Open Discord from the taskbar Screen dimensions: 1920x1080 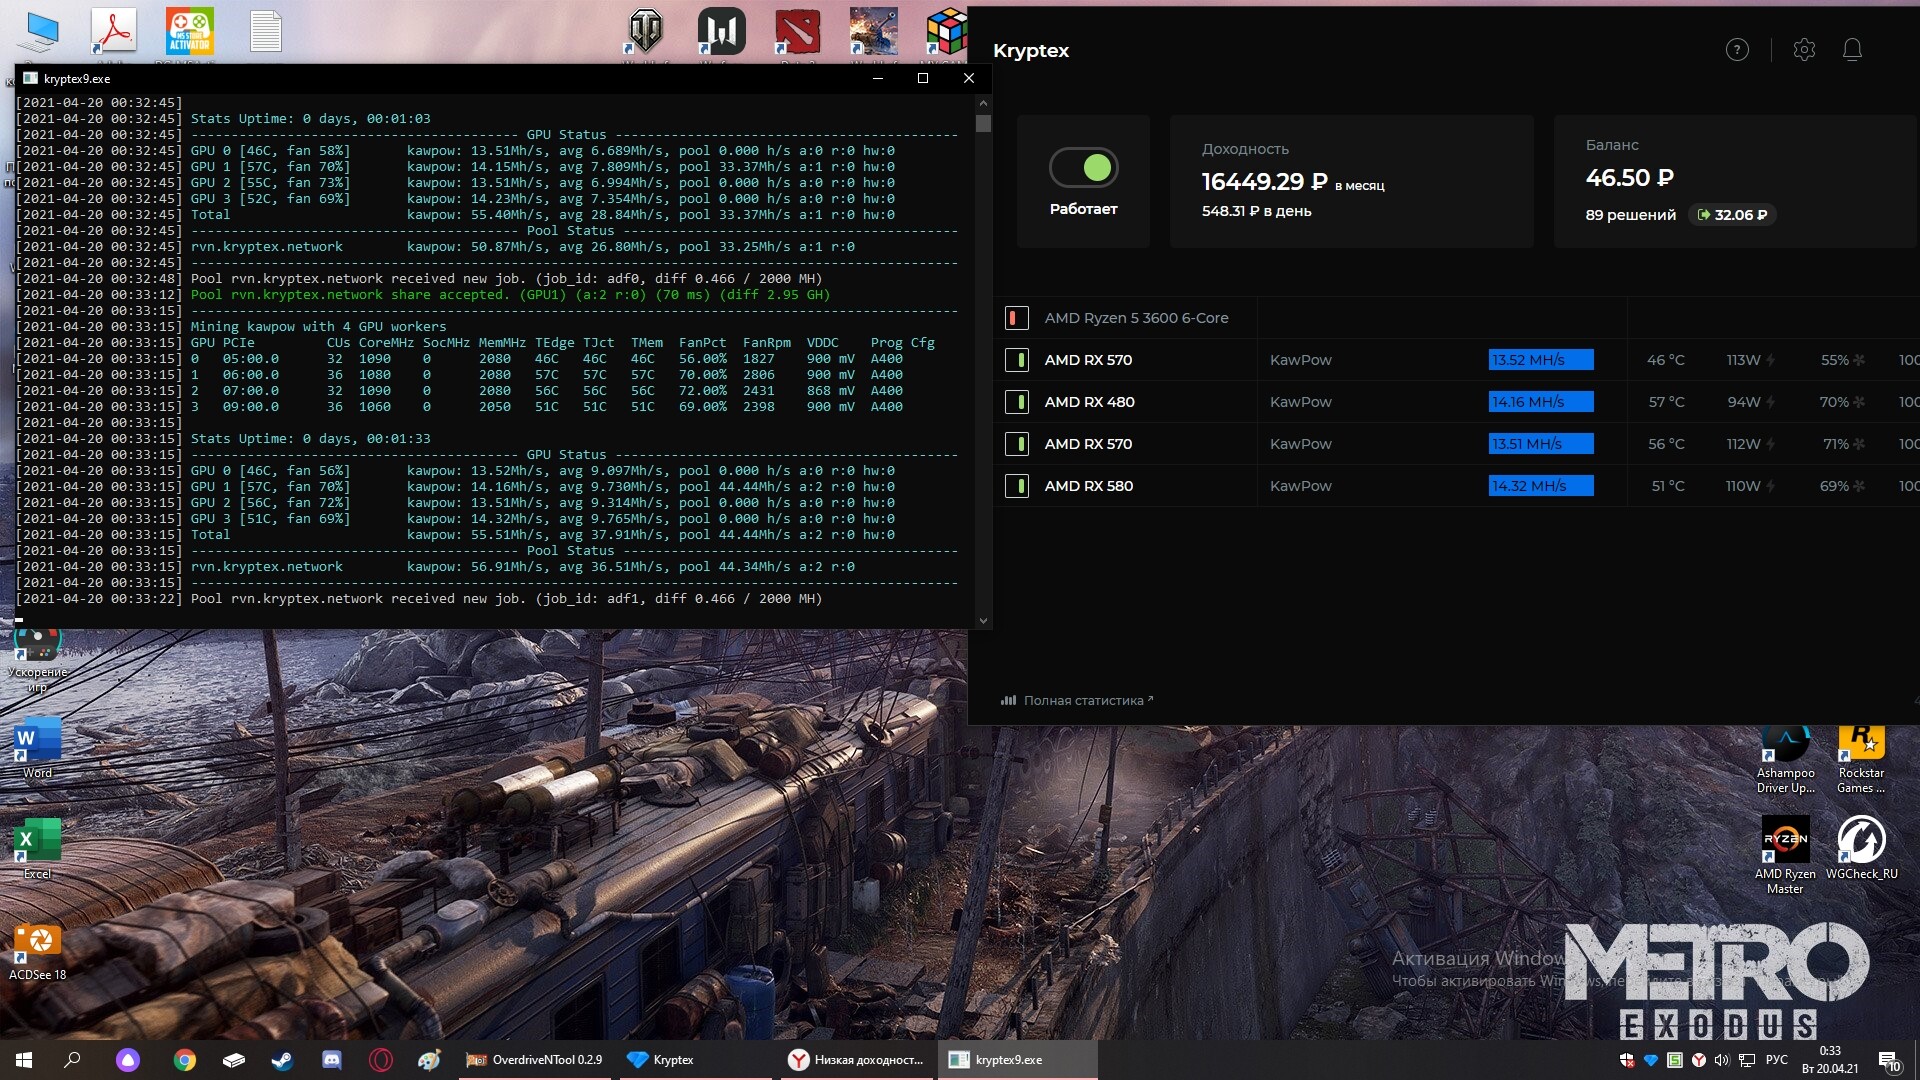332,1060
